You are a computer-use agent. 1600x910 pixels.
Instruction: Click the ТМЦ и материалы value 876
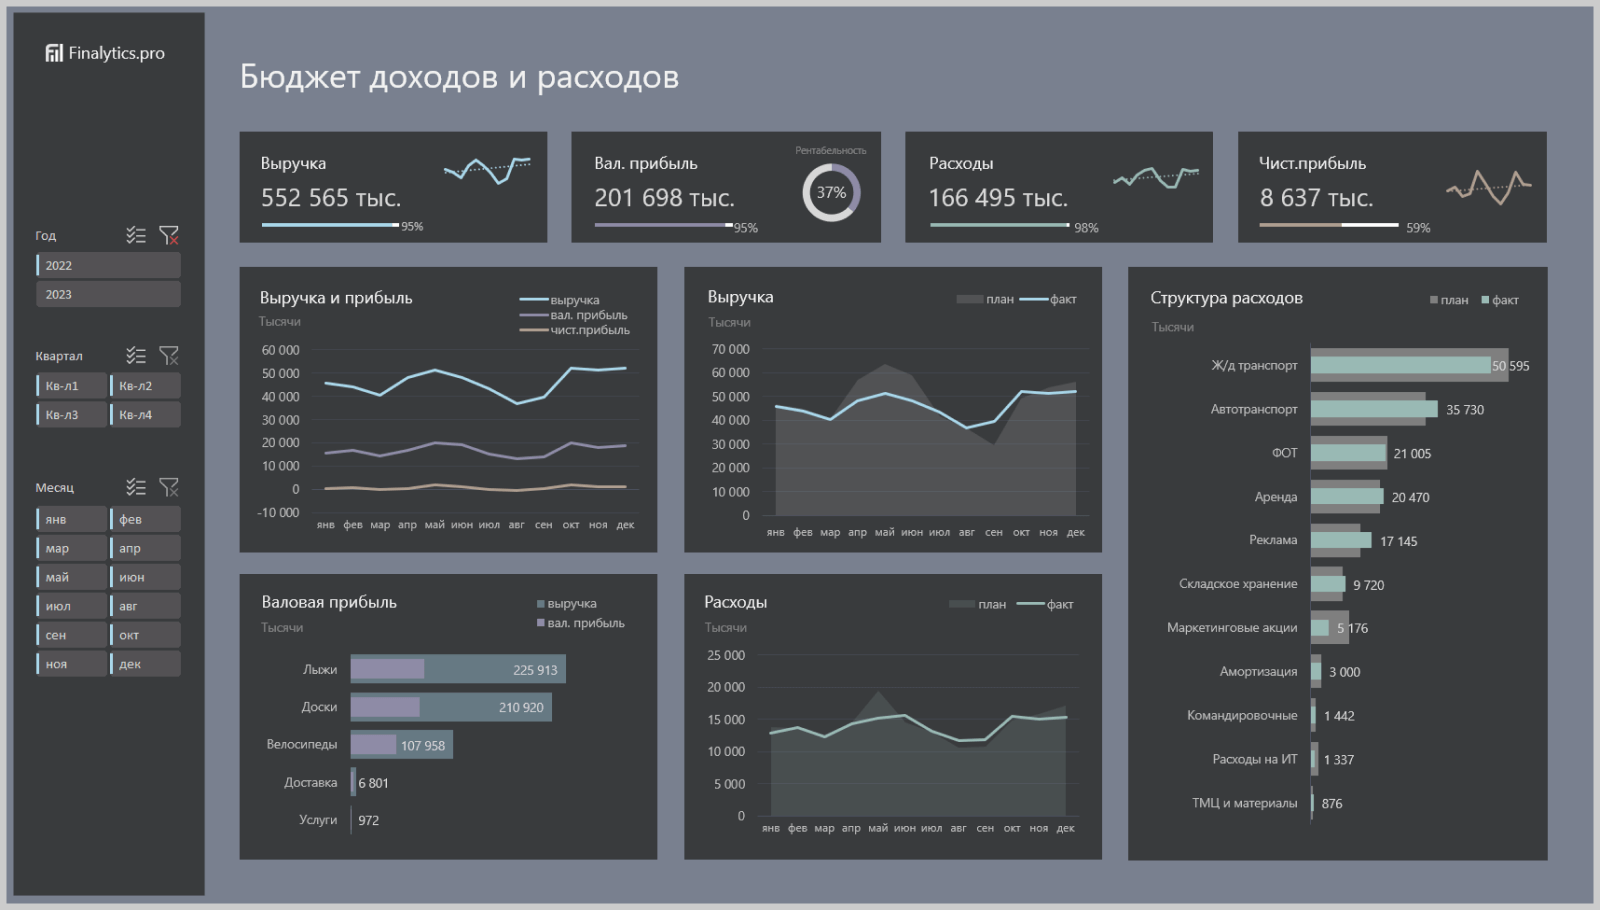pos(1332,803)
